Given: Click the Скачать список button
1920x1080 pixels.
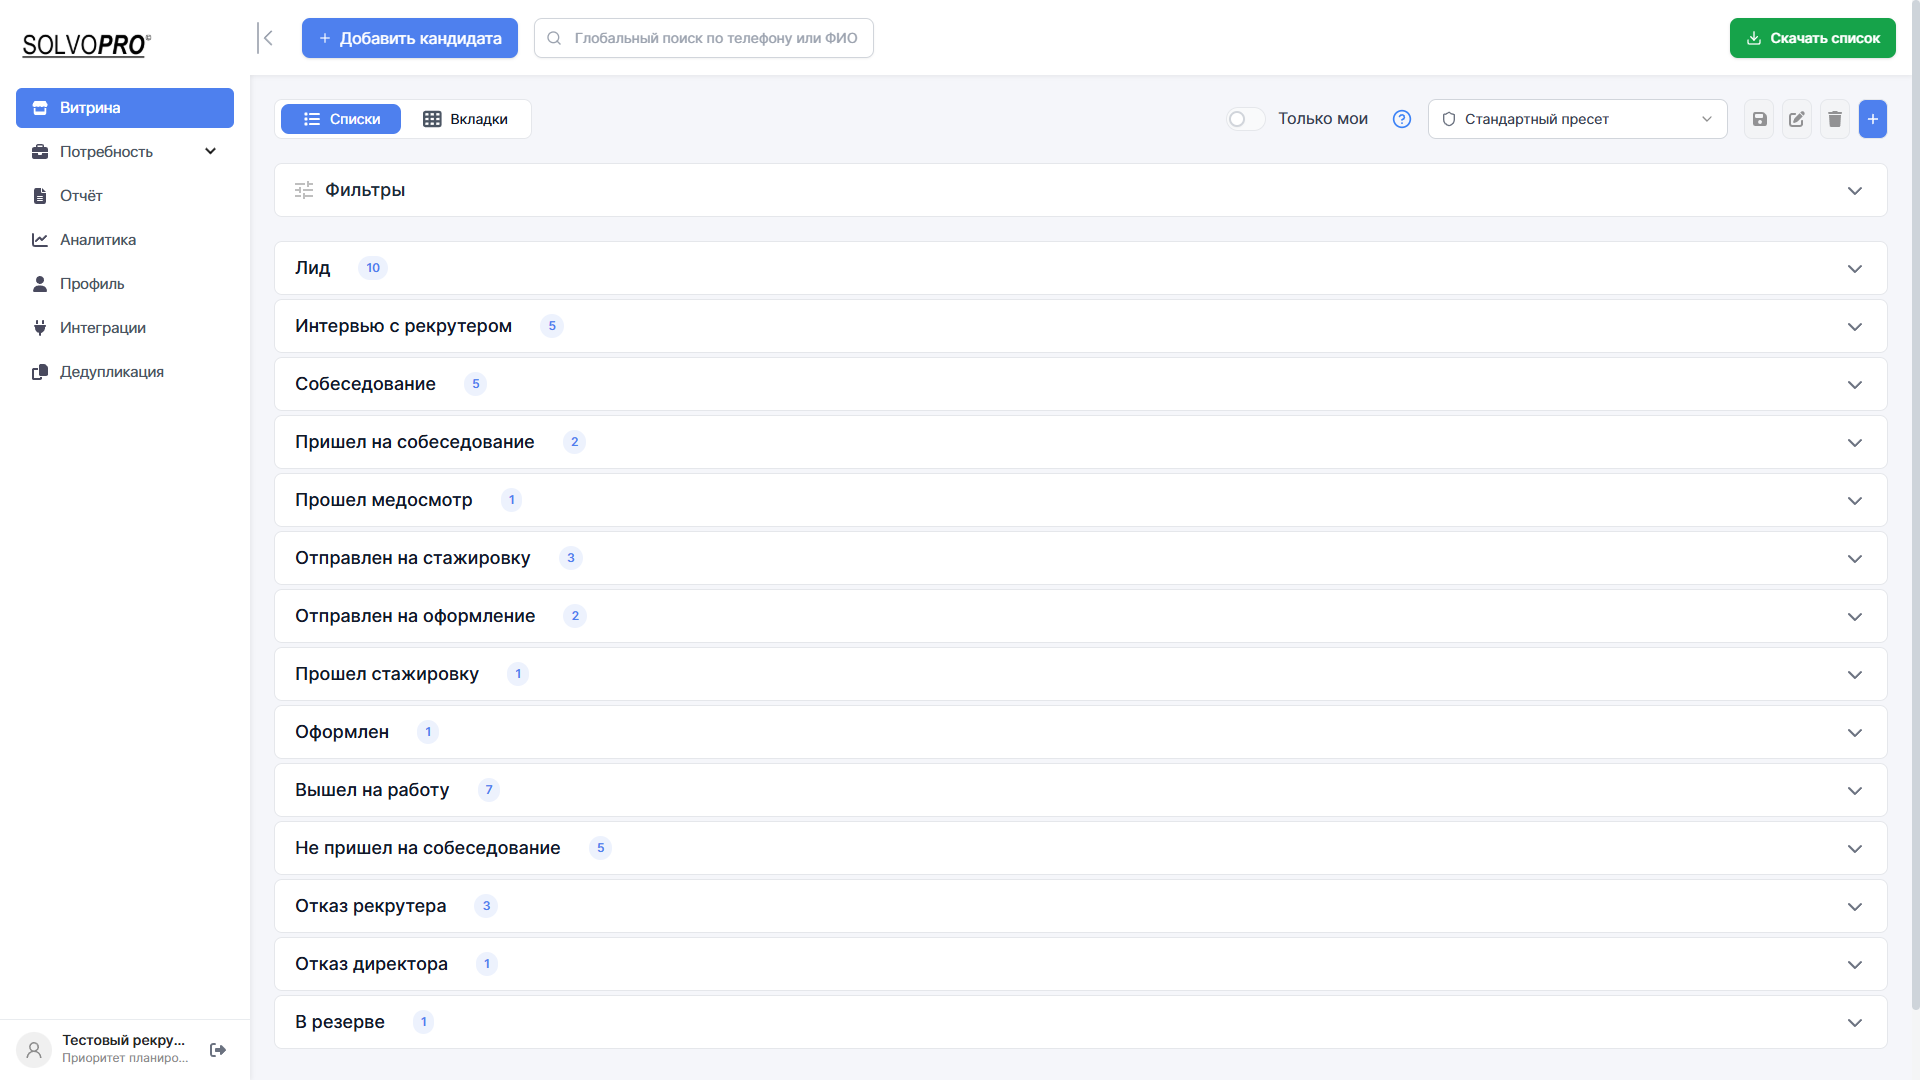Looking at the screenshot, I should coord(1812,38).
